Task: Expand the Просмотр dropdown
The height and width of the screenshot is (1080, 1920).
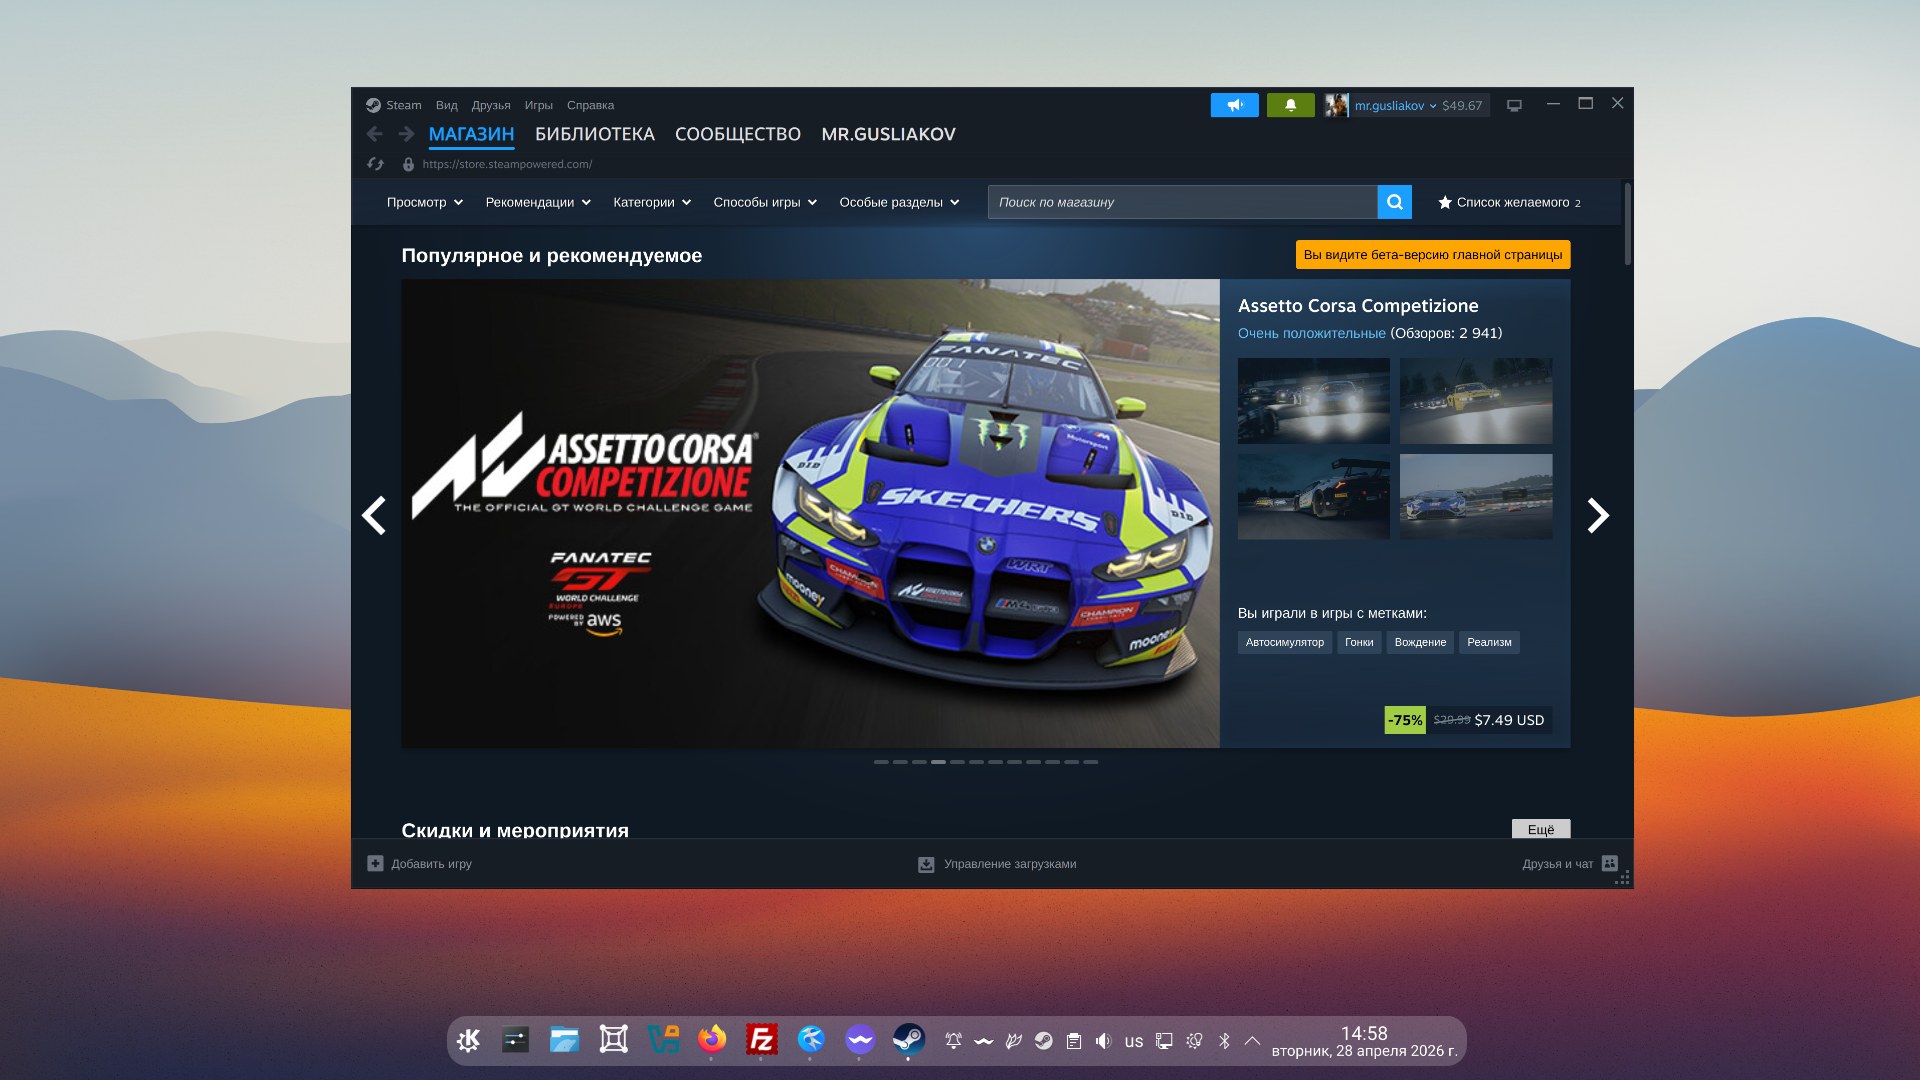Action: (424, 202)
